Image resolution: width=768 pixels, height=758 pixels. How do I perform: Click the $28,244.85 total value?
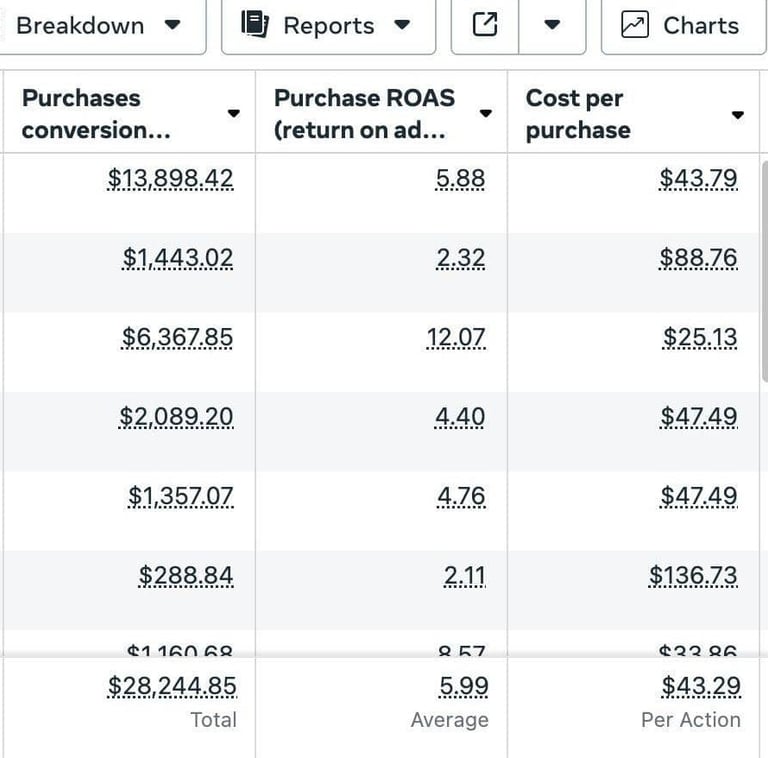173,686
